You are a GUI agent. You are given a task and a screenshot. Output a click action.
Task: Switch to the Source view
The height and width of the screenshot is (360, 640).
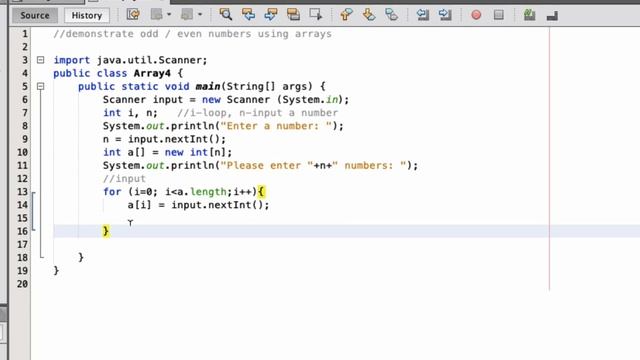pos(35,16)
